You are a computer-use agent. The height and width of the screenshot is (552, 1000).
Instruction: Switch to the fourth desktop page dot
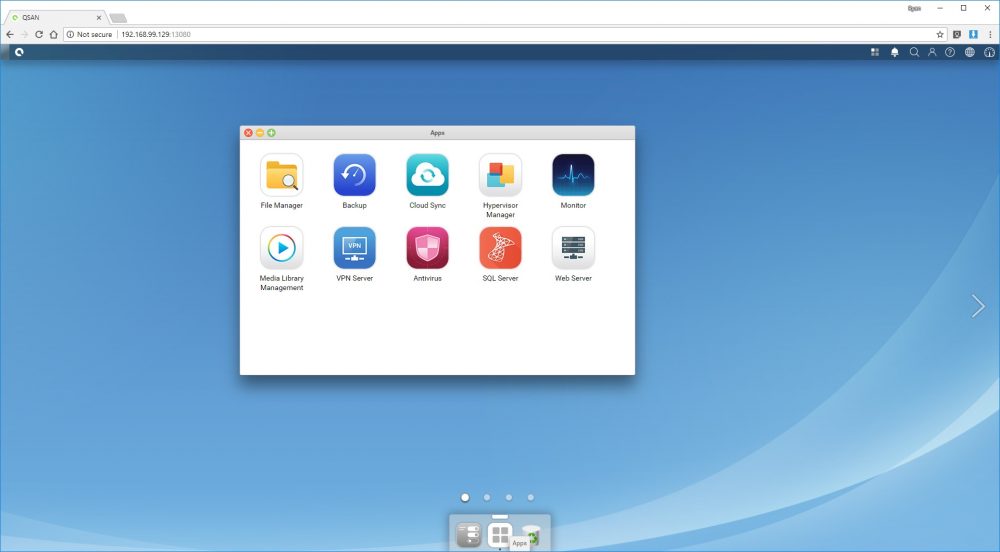[x=531, y=497]
